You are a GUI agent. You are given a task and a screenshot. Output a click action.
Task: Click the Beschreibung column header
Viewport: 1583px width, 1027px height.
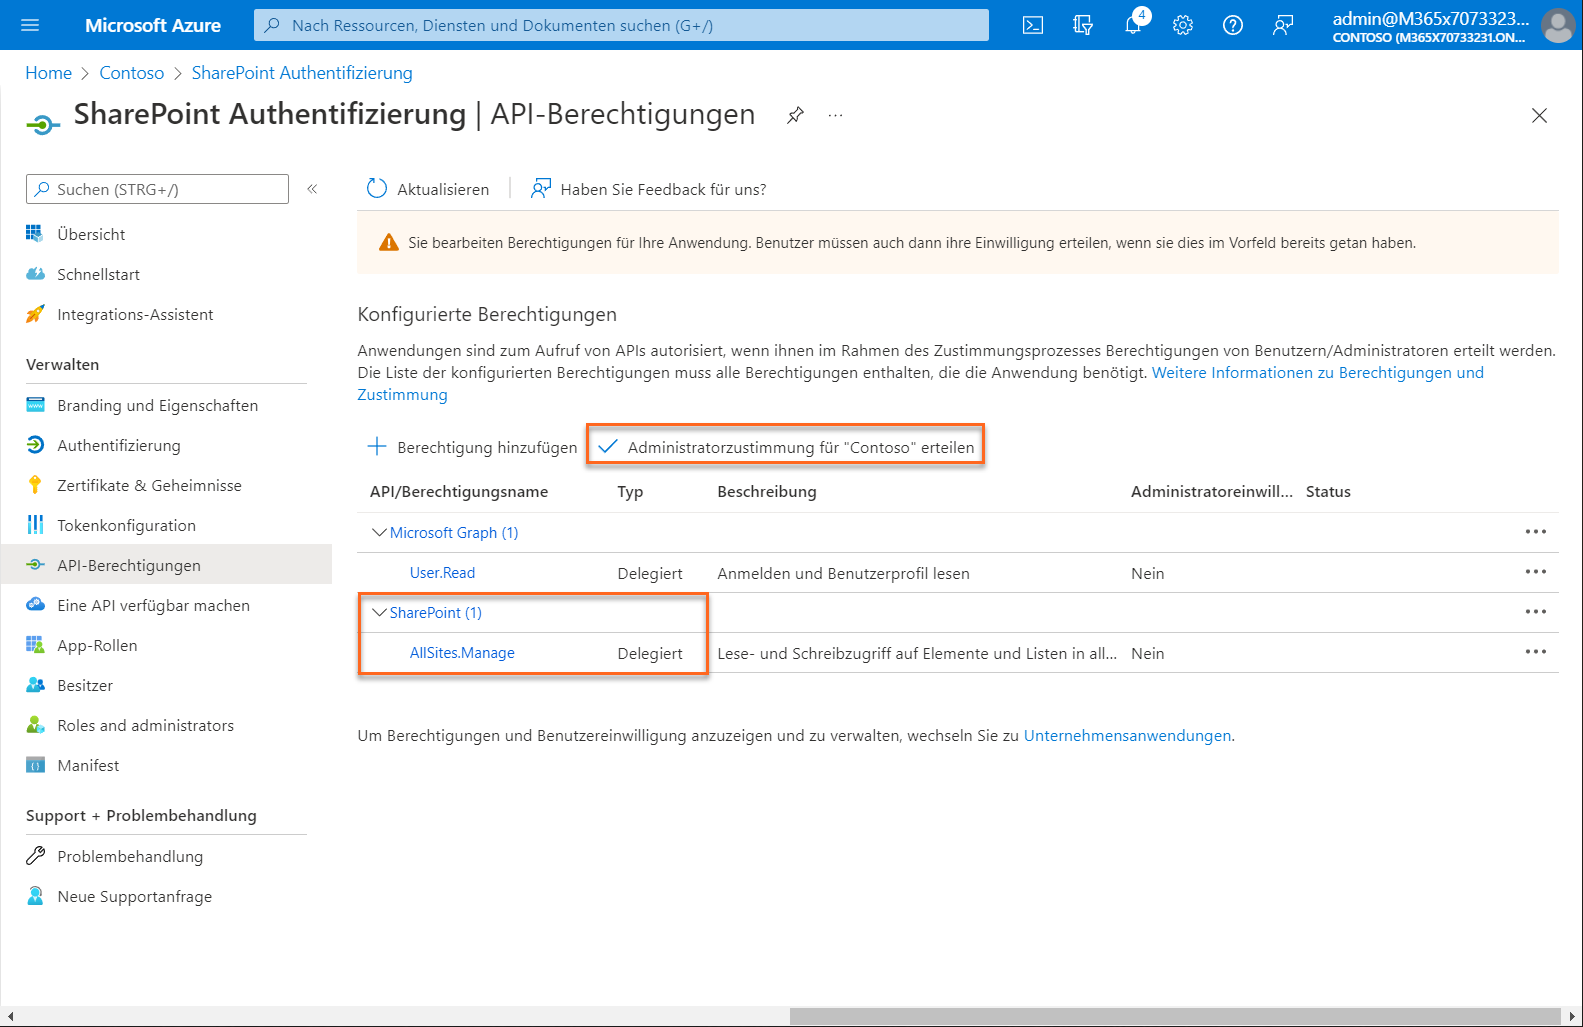[x=767, y=492]
